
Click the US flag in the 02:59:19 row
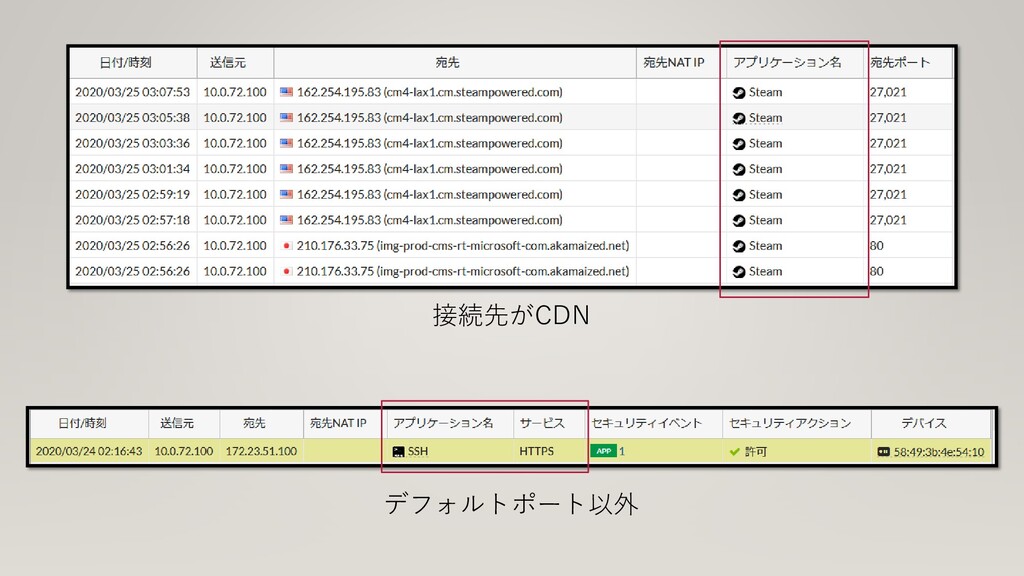point(286,194)
